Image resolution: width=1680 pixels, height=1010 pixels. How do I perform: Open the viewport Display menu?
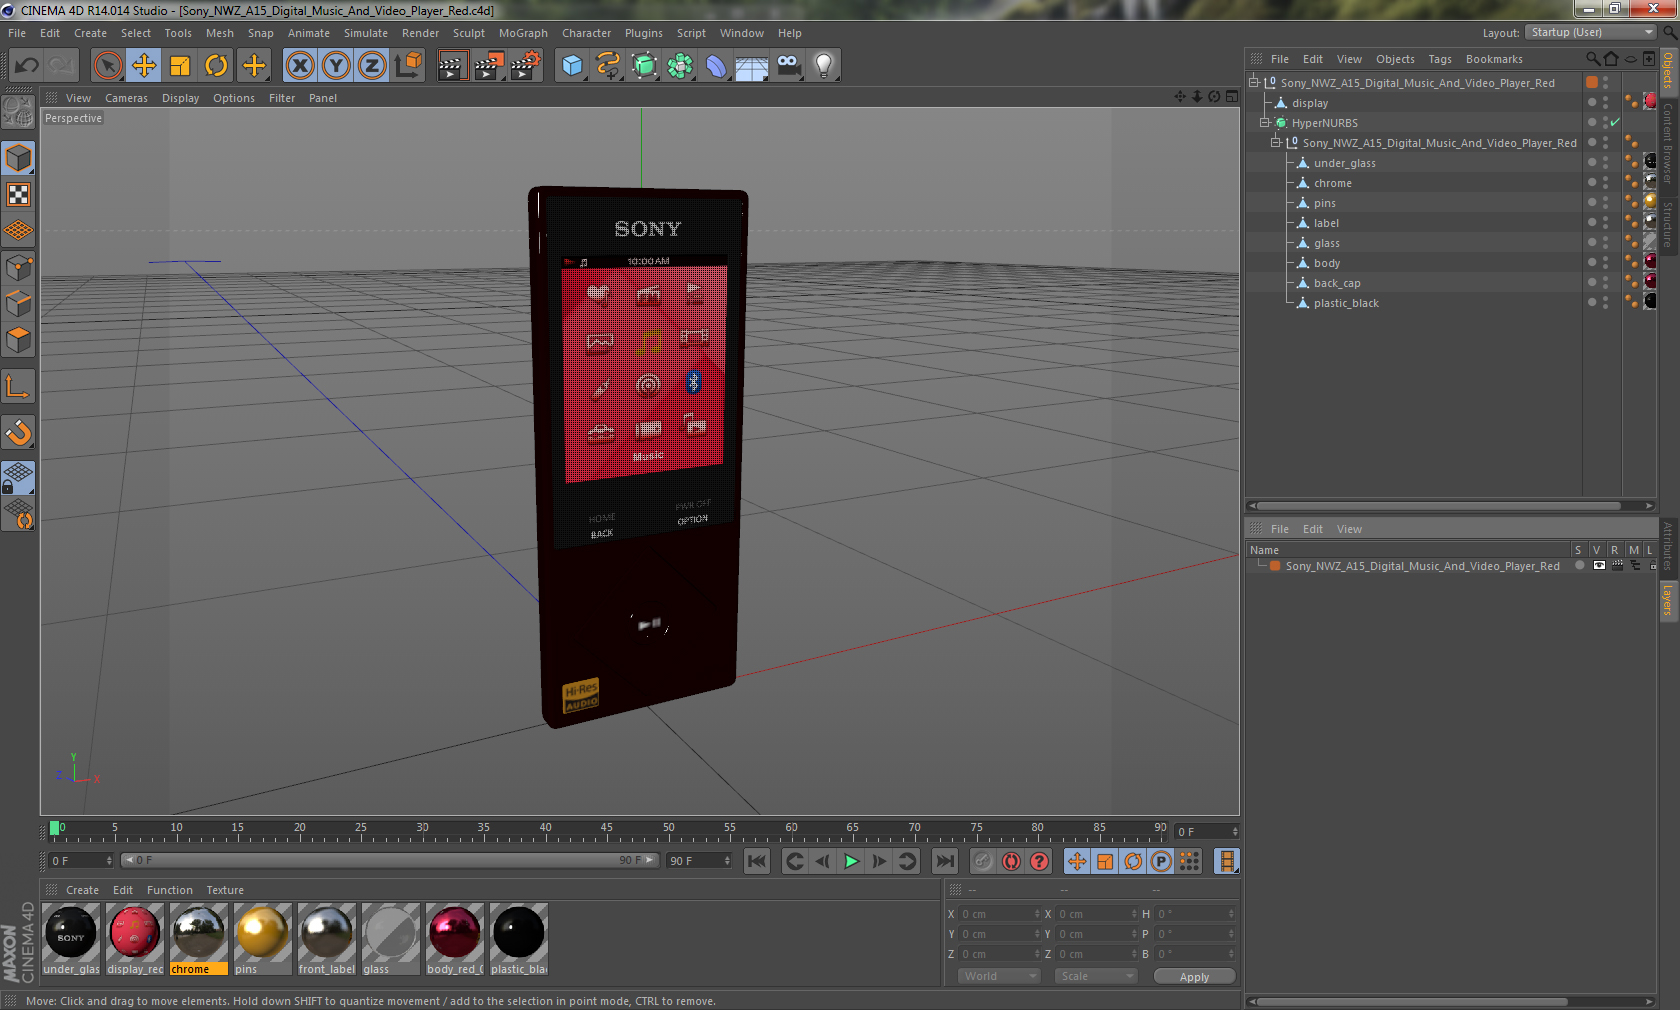click(180, 98)
